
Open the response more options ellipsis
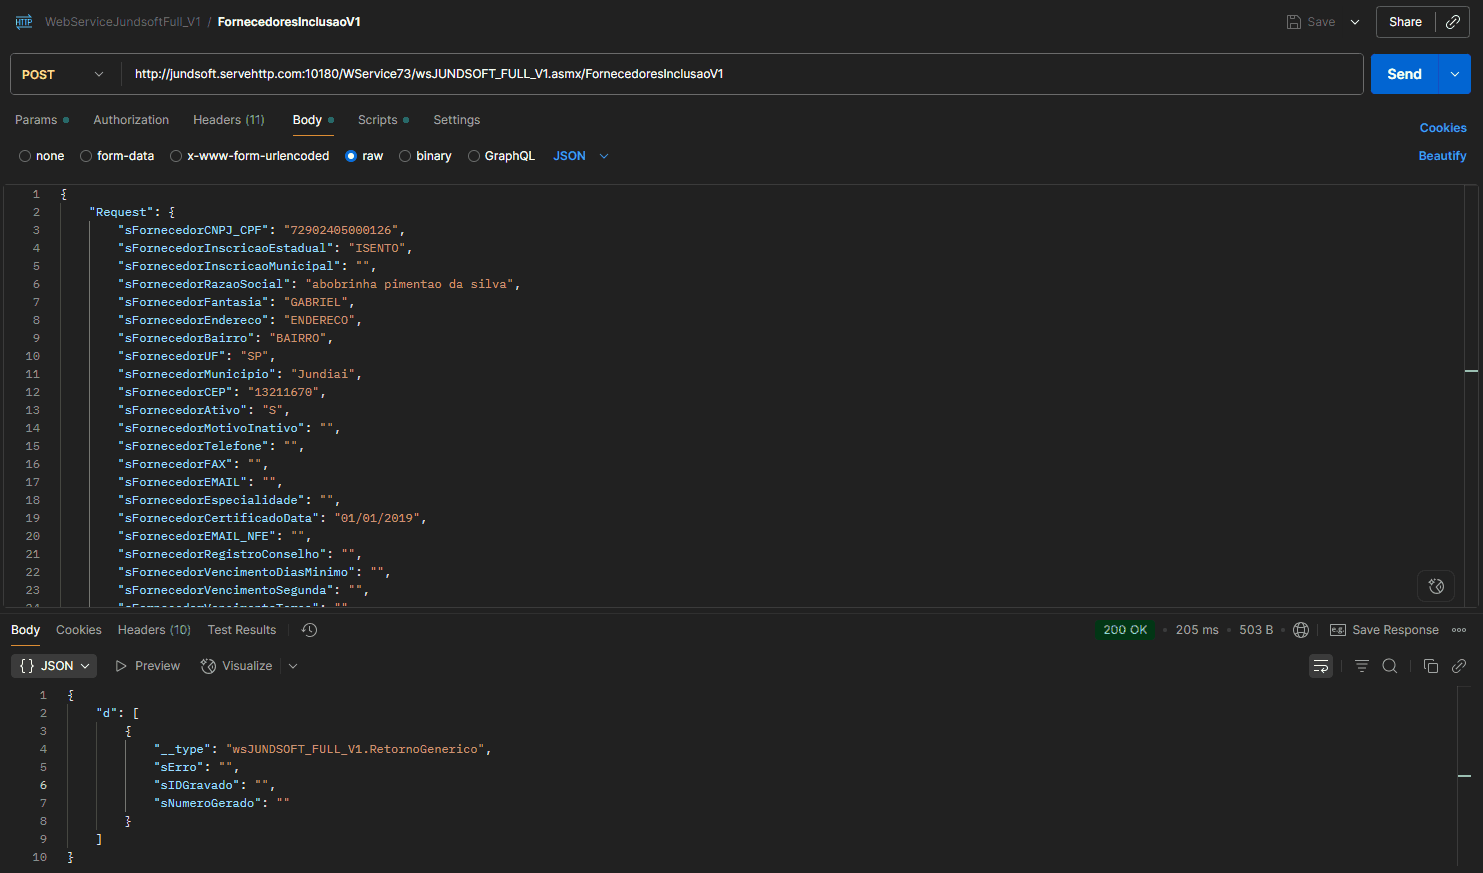[1459, 630]
